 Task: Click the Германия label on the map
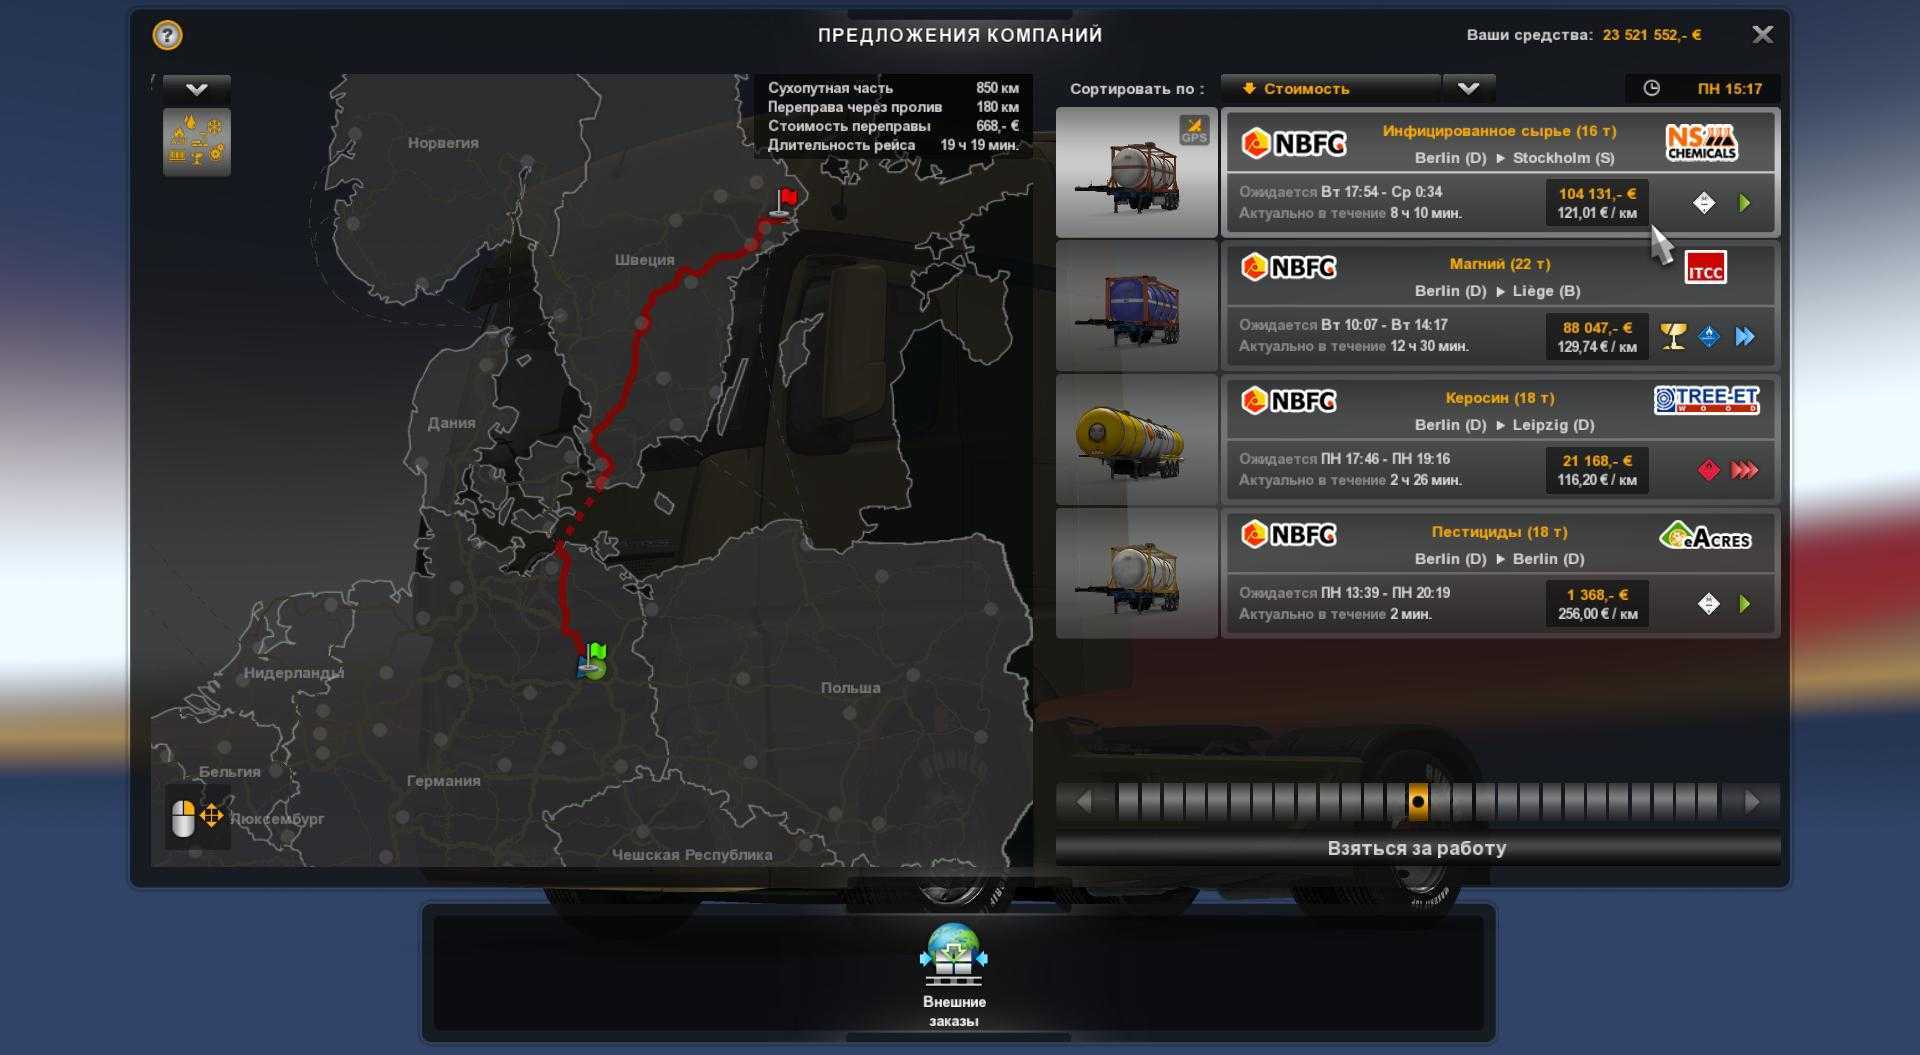[x=443, y=781]
